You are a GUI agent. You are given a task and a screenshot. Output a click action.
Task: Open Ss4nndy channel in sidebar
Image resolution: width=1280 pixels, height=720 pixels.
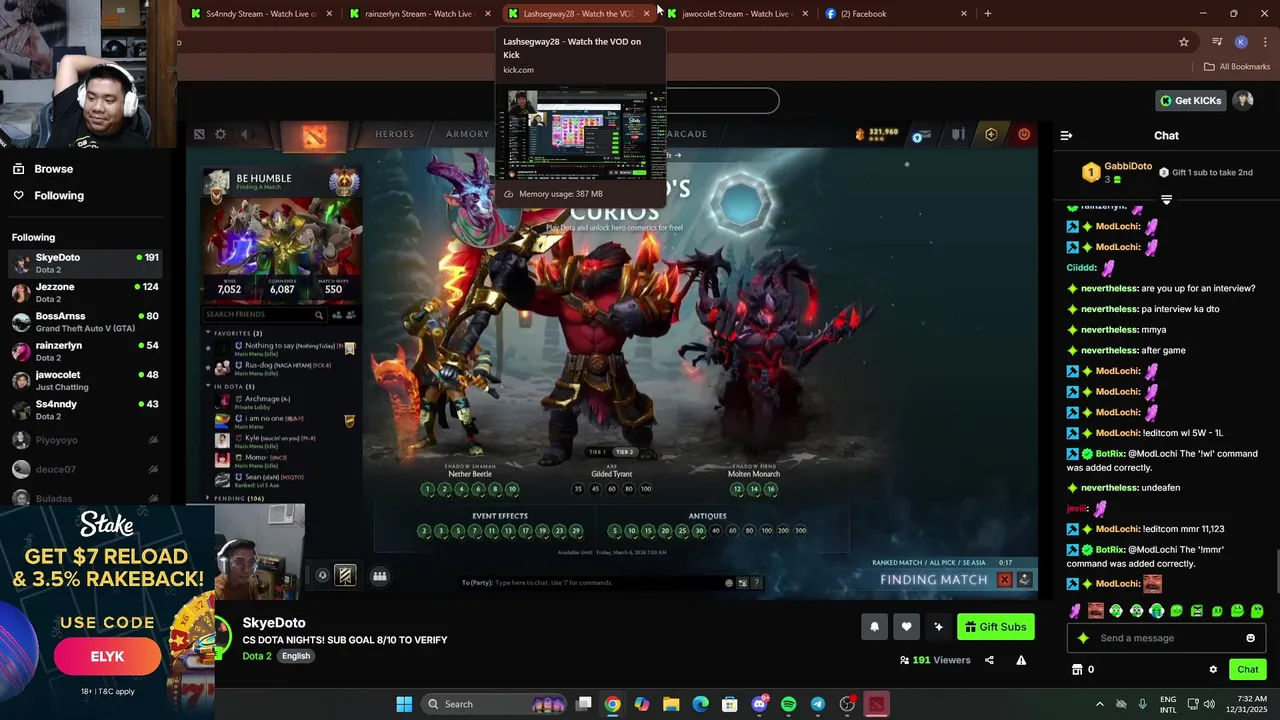85,410
